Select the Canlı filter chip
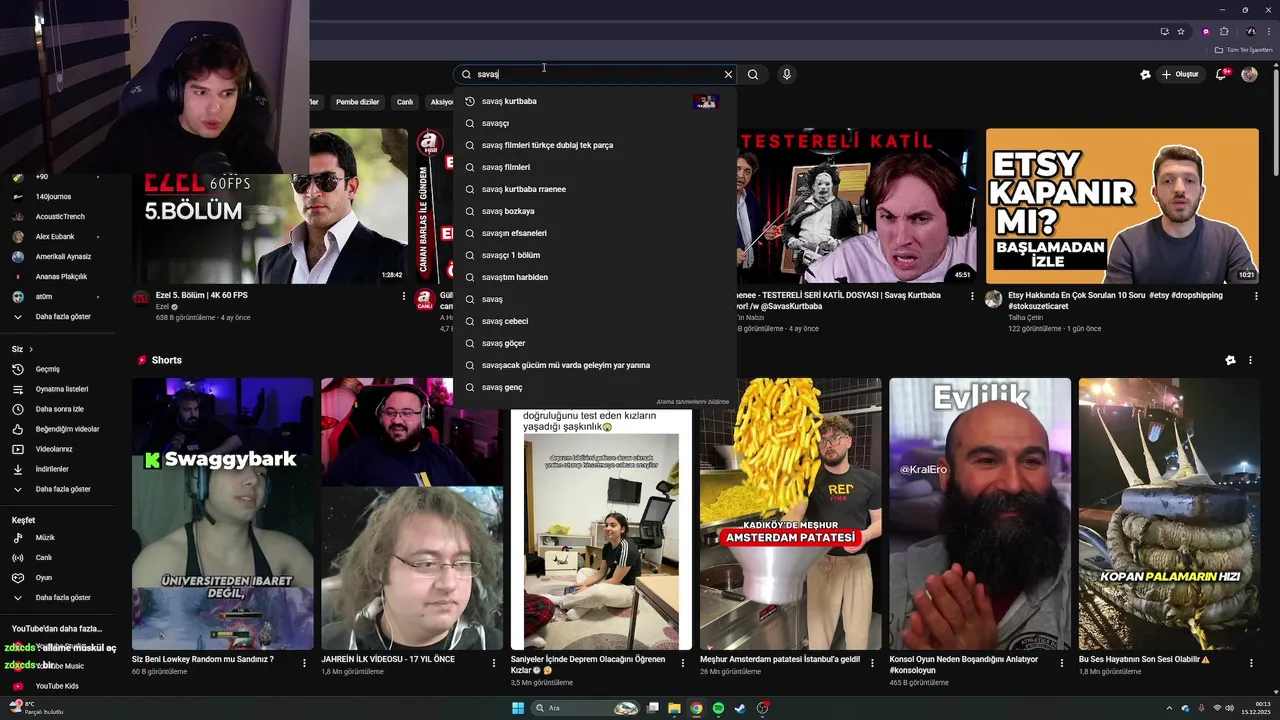The height and width of the screenshot is (720, 1280). pyautogui.click(x=405, y=102)
